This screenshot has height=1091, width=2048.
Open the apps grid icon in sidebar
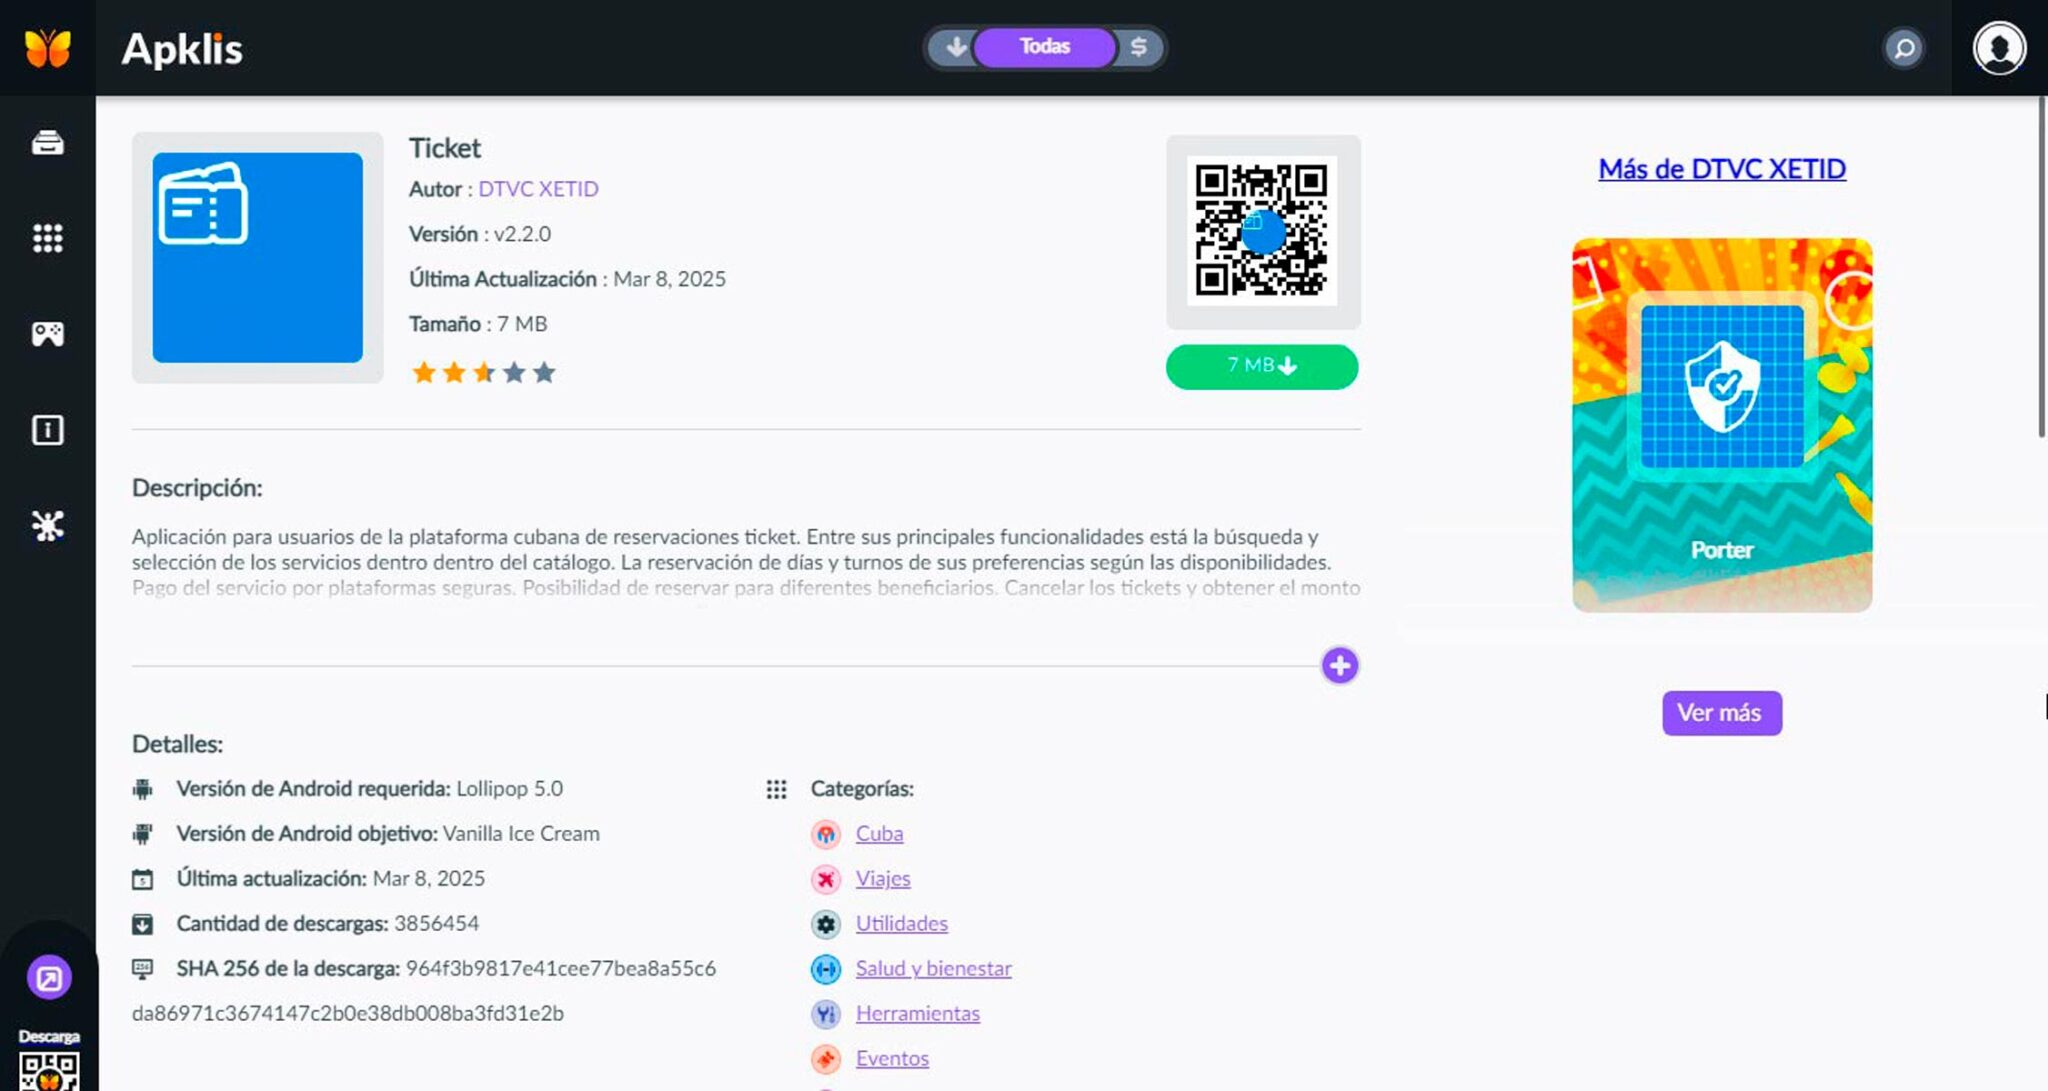48,238
